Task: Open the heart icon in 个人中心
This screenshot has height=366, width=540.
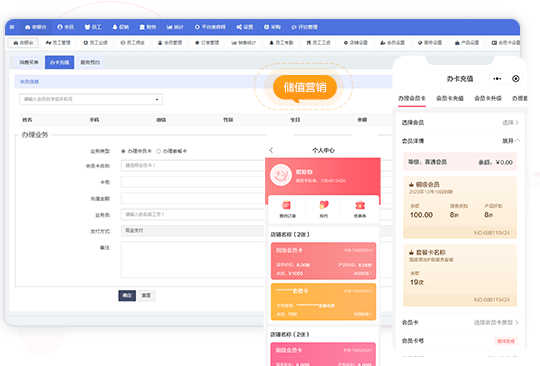Action: pyautogui.click(x=324, y=205)
